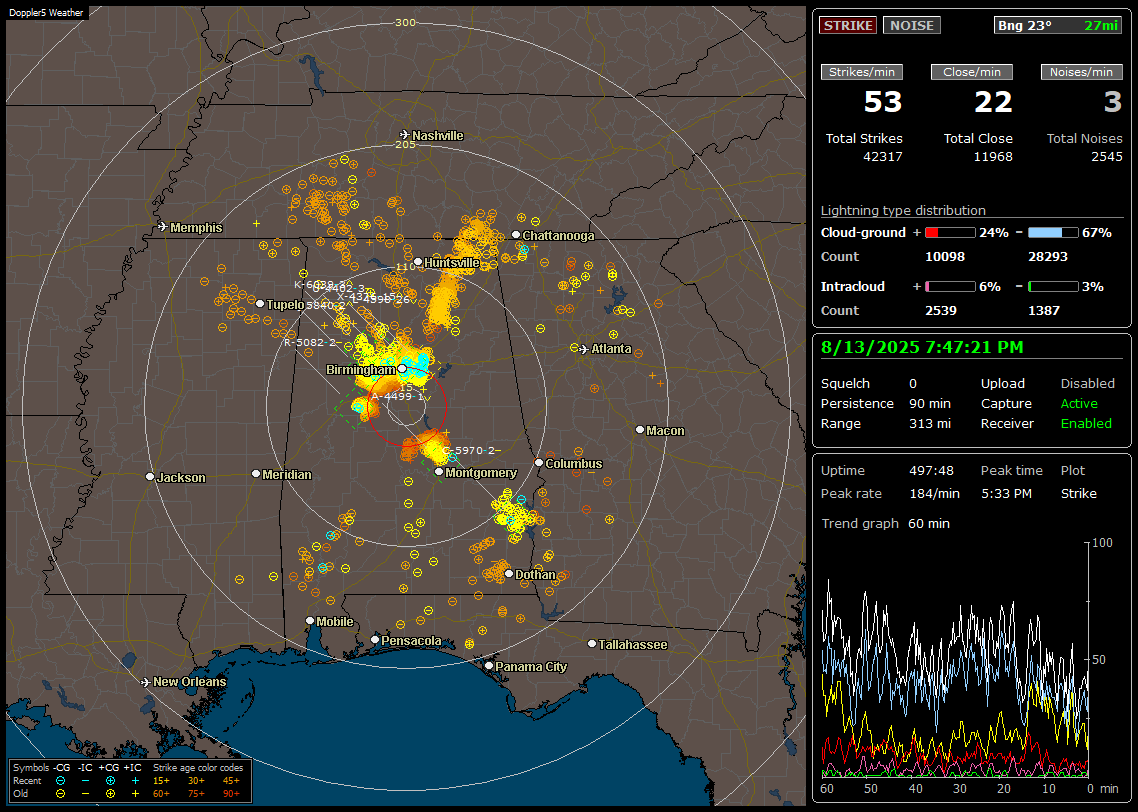
Task: Click the Recent -CG symbol in legend
Action: point(60,781)
